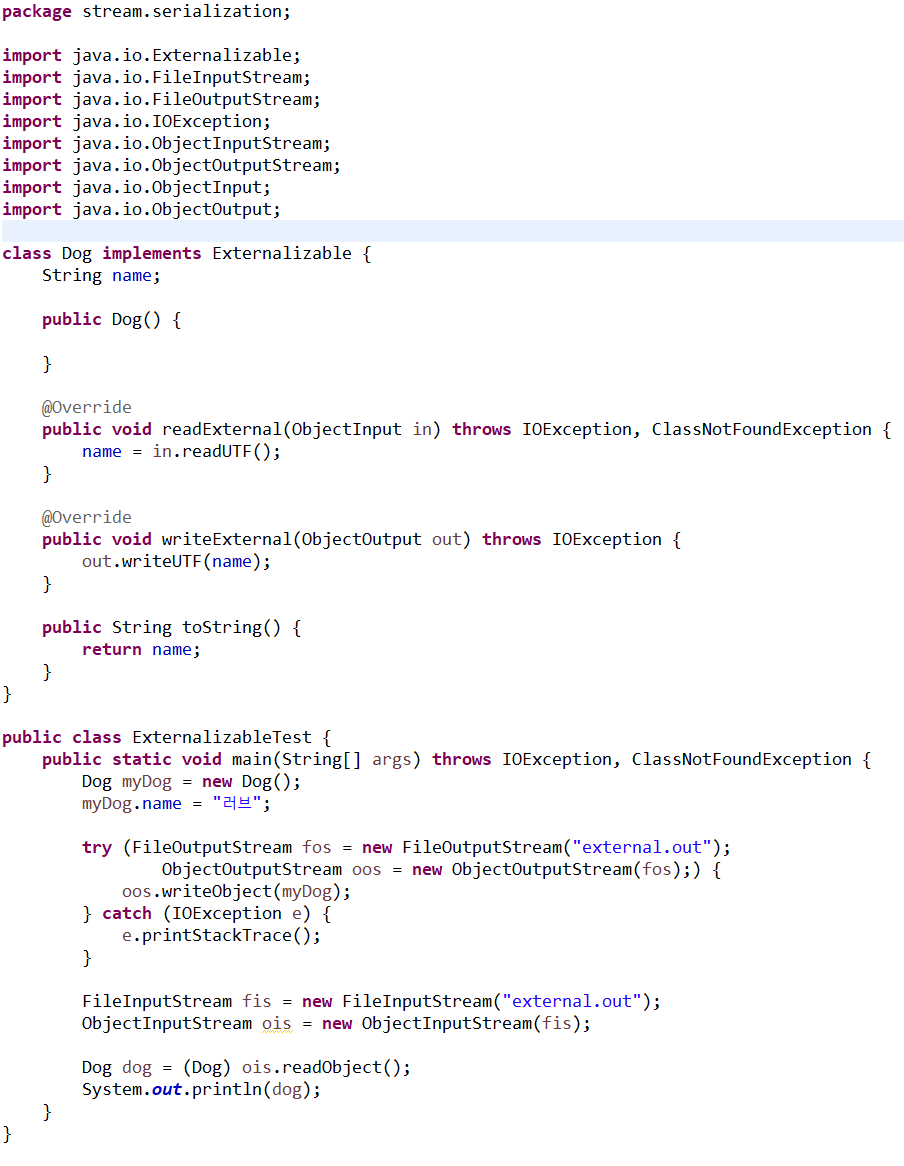Click the writeExternal method signature
The image size is (904, 1166).
point(361,540)
